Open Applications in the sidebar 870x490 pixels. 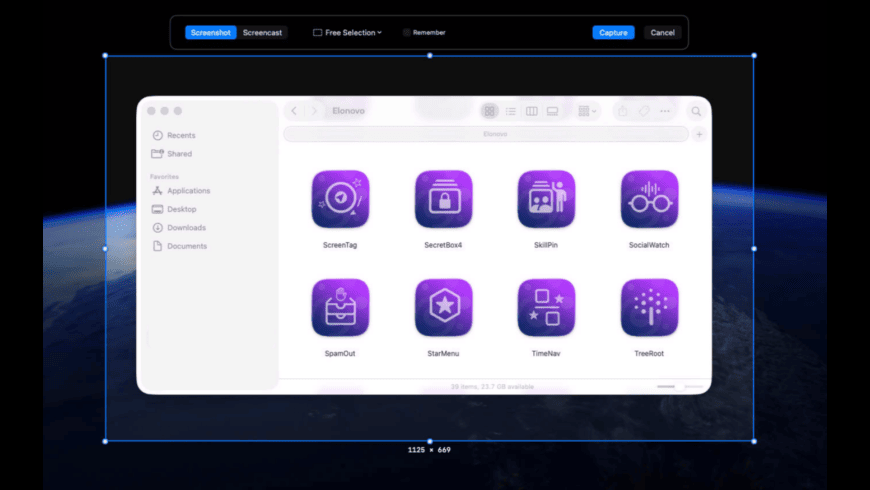click(x=181, y=191)
